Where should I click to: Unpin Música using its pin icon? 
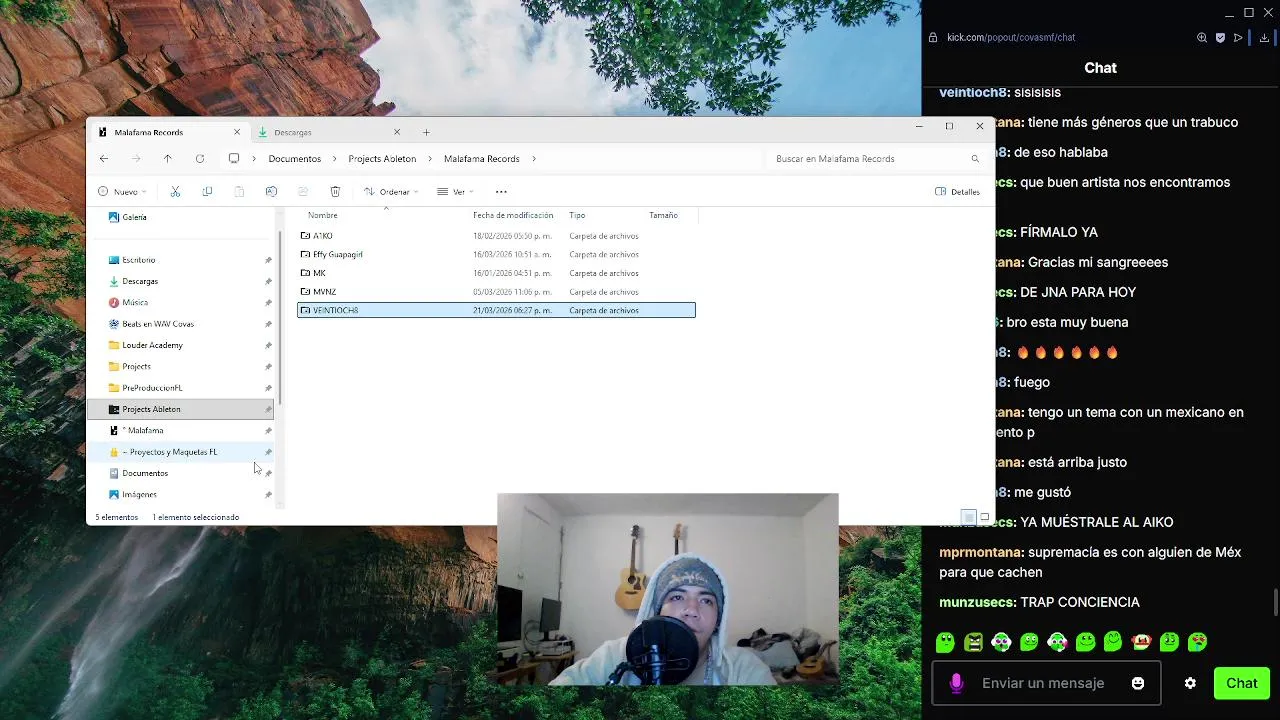tap(268, 302)
